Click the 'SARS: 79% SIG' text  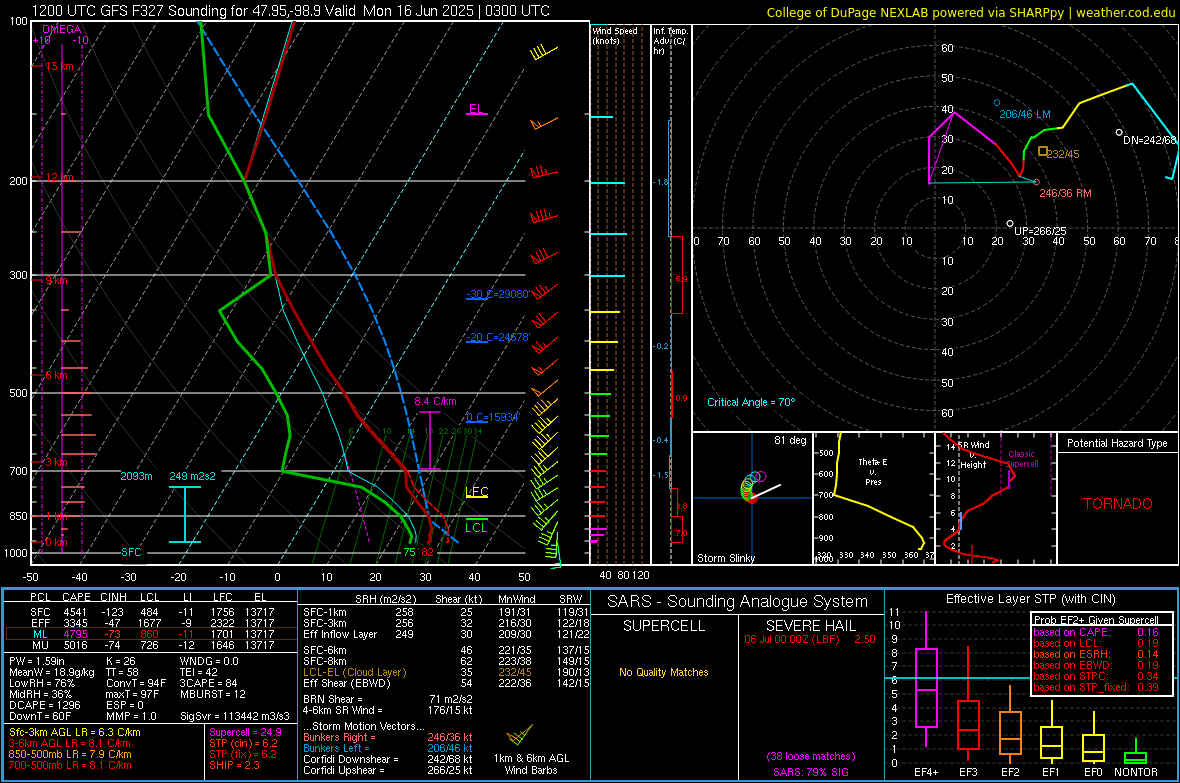tap(810, 772)
